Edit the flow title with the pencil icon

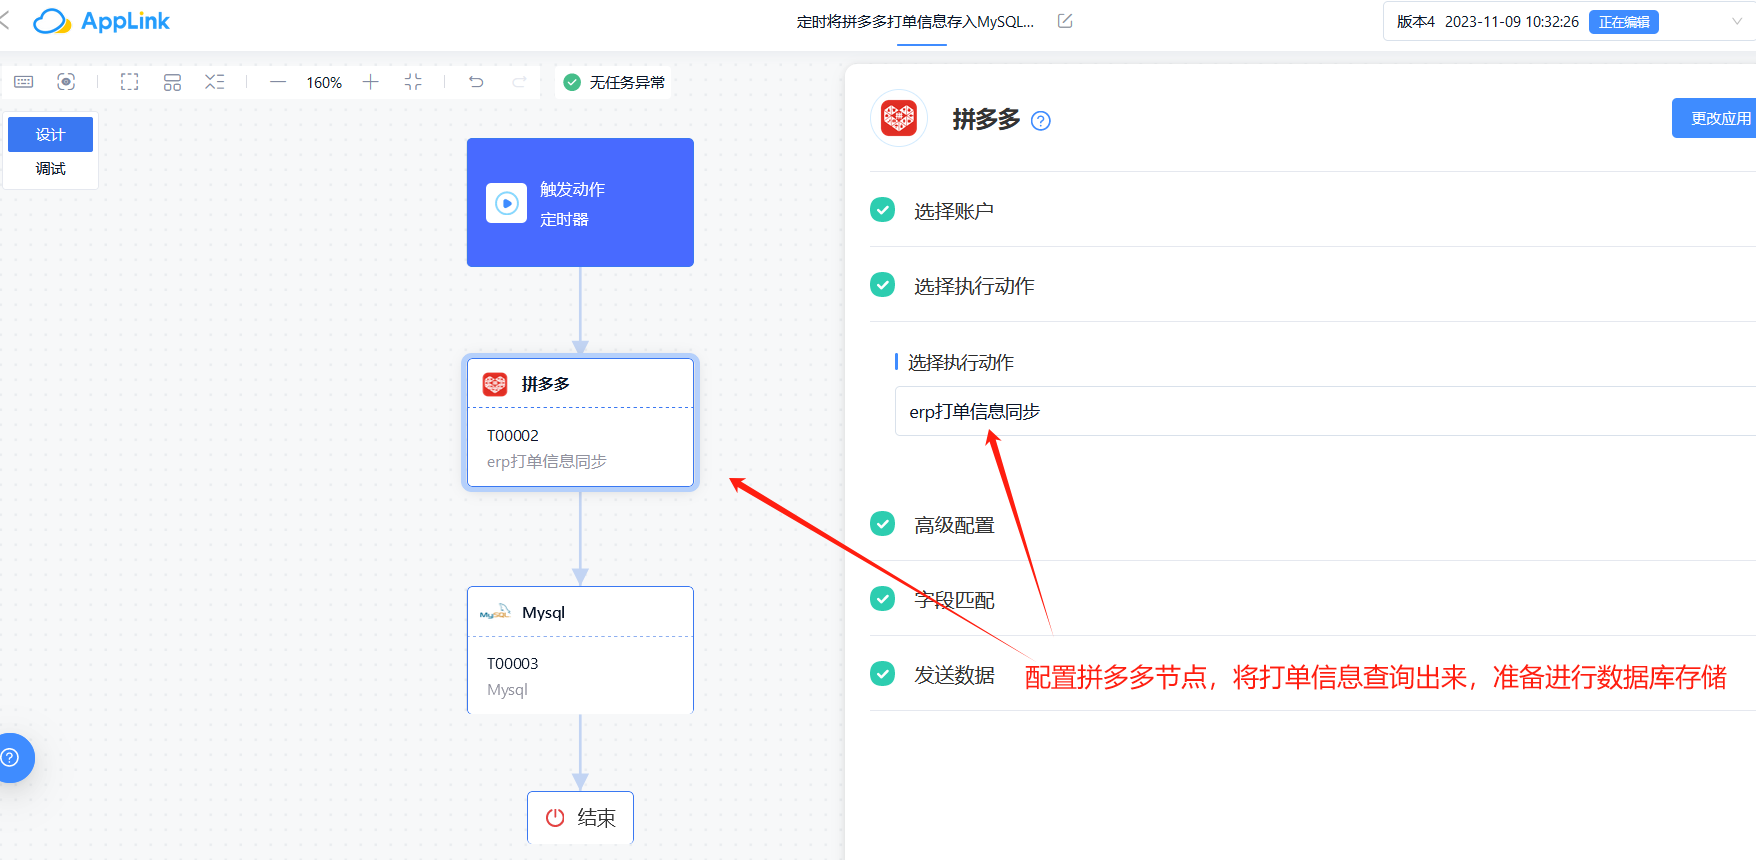click(x=1065, y=21)
